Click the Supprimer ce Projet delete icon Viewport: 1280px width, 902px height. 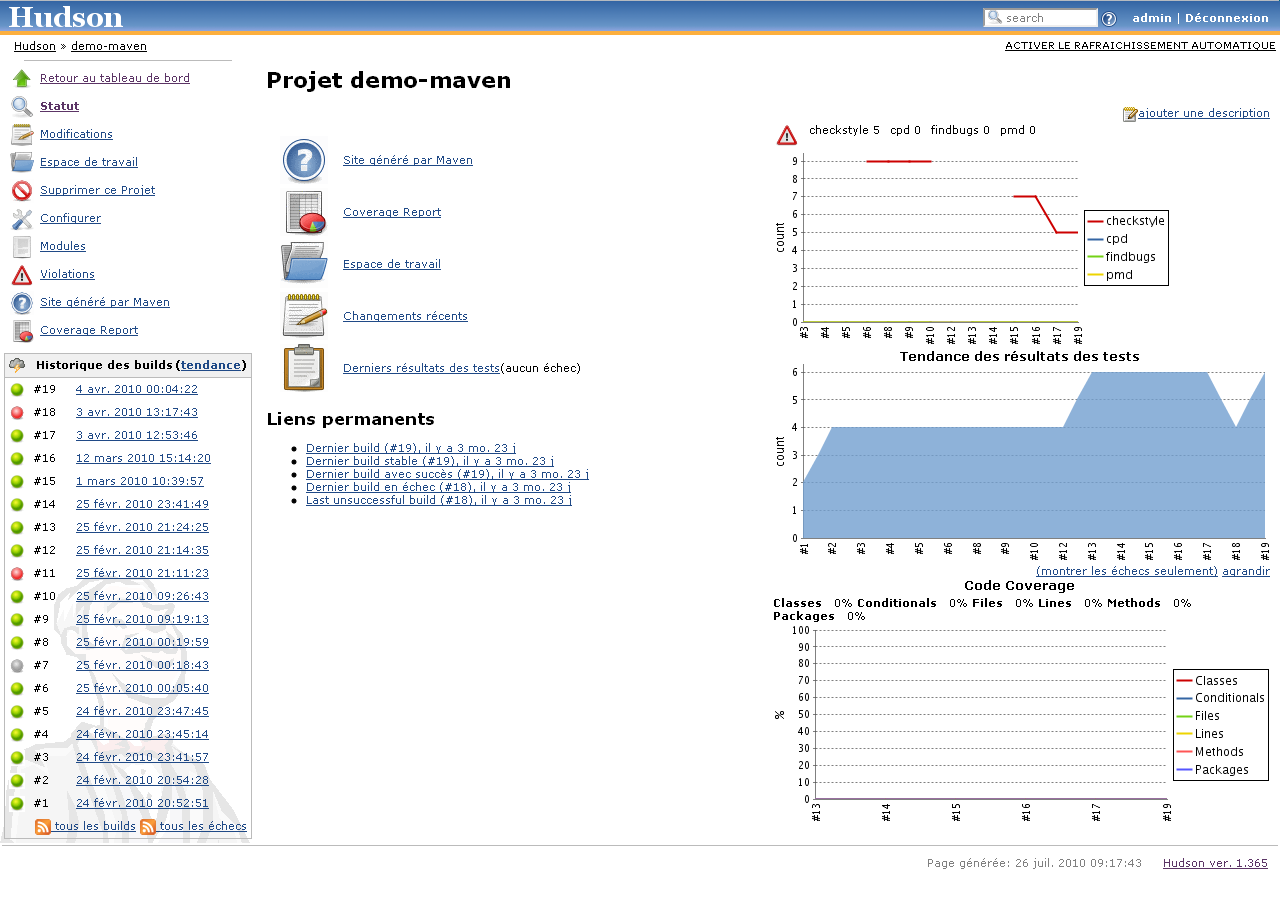click(x=22, y=191)
